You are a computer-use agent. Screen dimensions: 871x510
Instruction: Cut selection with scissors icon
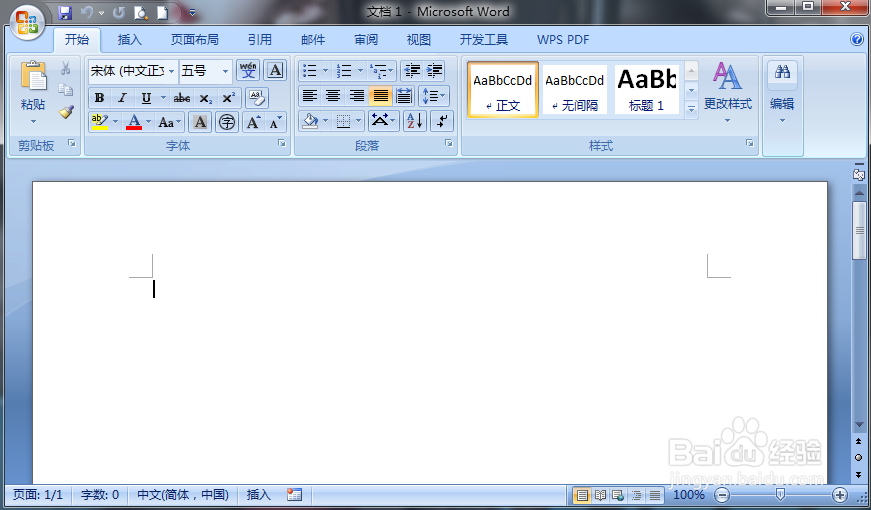(x=66, y=68)
